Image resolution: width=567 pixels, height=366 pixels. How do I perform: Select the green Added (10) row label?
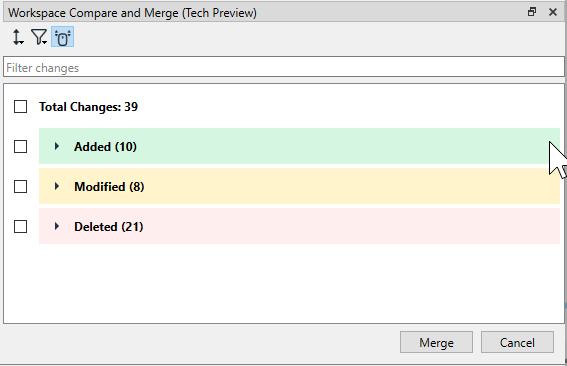[x=105, y=147]
